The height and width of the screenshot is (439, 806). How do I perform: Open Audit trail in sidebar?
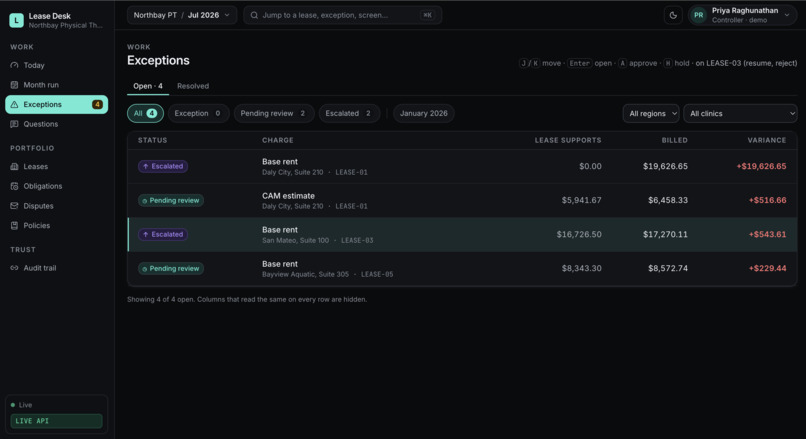[x=57, y=268]
